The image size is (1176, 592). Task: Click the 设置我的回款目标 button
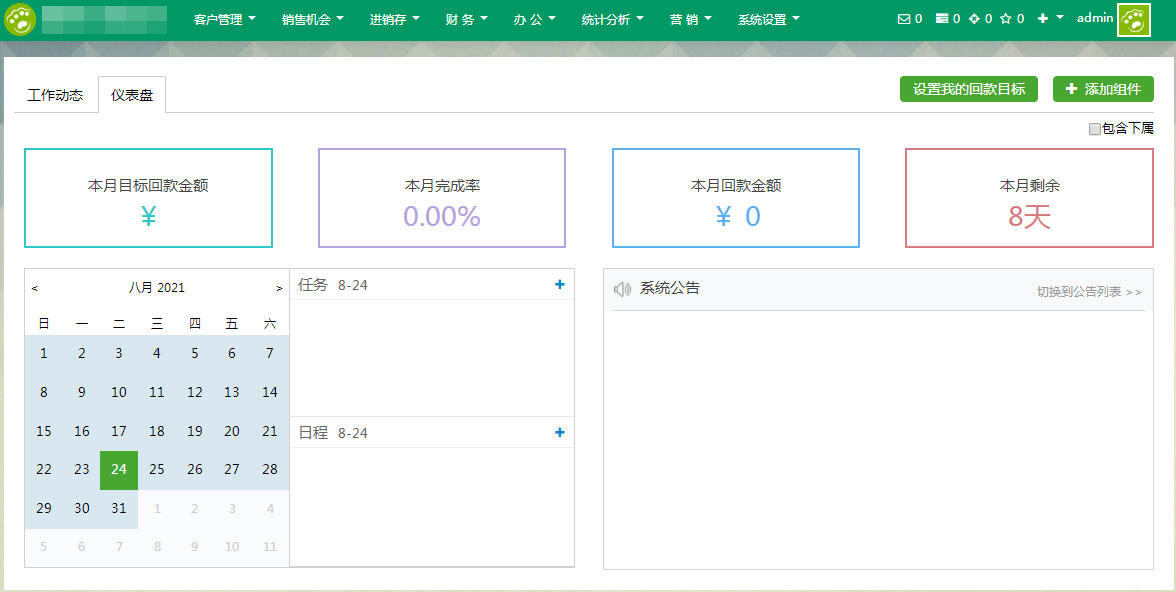(968, 89)
